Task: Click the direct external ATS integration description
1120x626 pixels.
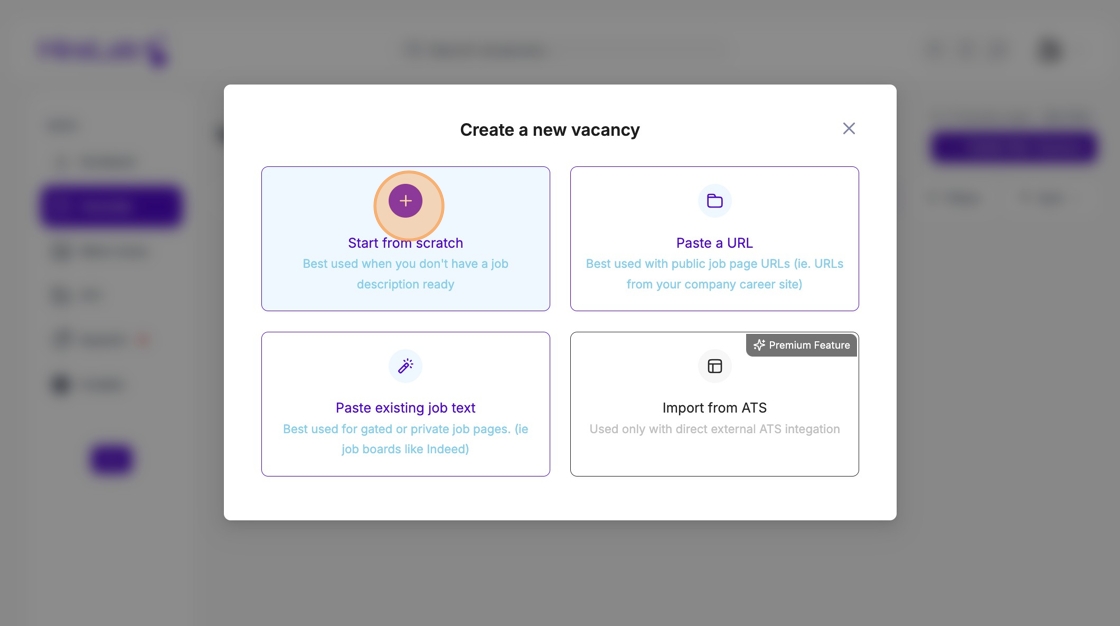Action: click(x=714, y=429)
